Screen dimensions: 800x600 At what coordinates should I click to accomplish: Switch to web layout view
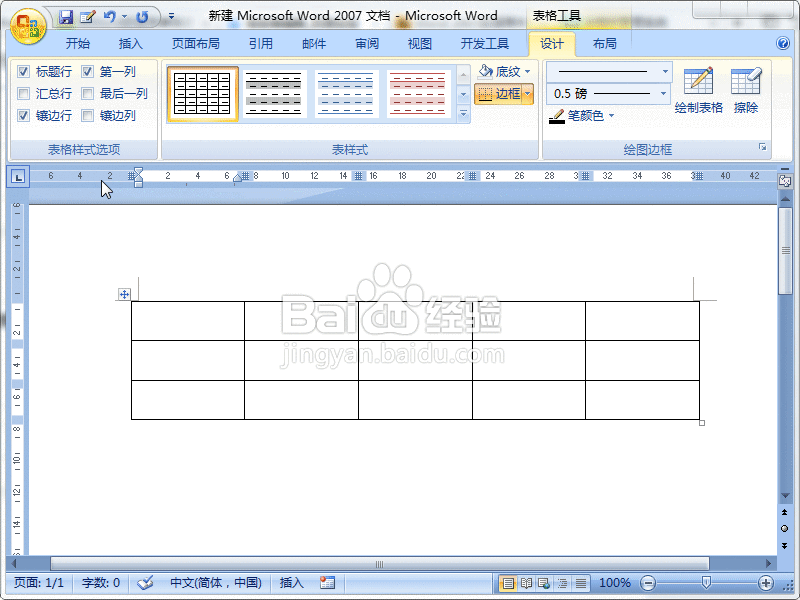coord(544,583)
